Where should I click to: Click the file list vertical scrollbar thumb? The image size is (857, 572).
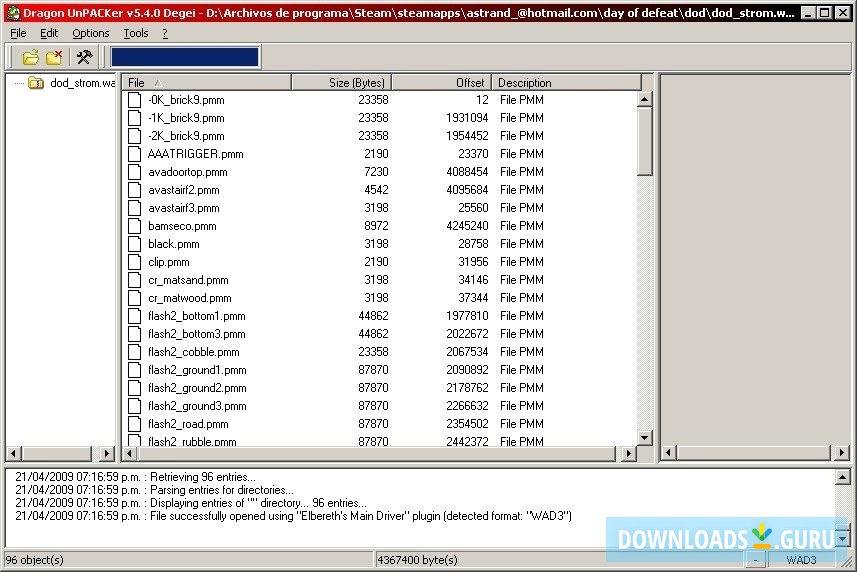tap(645, 141)
